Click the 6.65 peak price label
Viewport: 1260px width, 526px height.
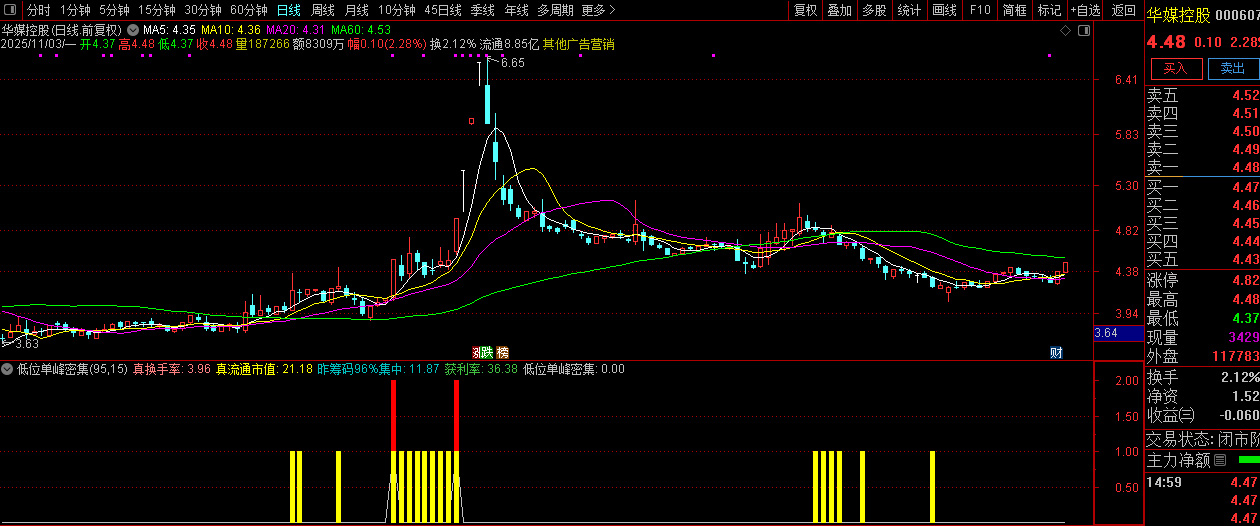(x=512, y=63)
